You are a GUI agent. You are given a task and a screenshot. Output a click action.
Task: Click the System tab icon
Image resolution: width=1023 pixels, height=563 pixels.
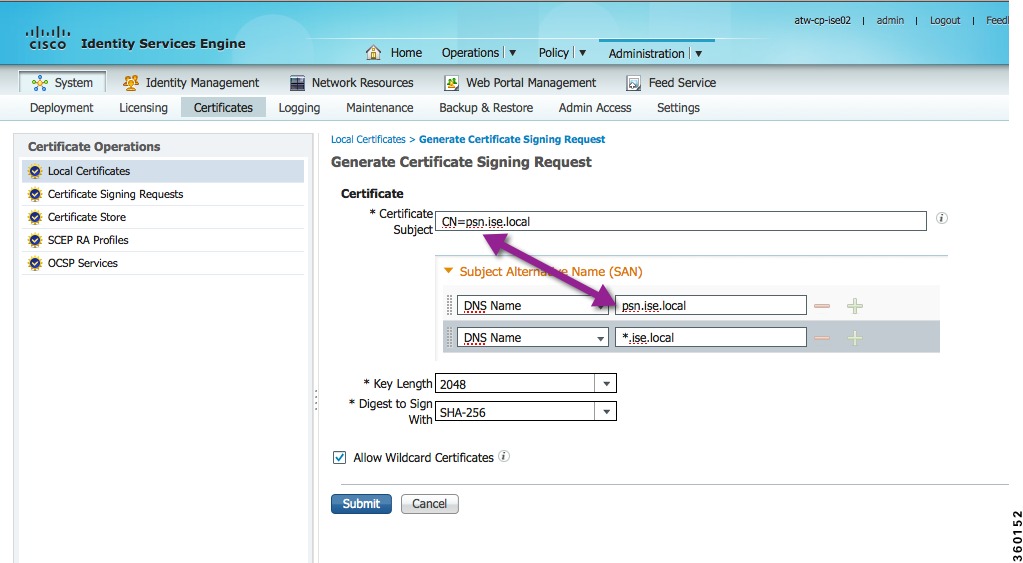point(40,83)
